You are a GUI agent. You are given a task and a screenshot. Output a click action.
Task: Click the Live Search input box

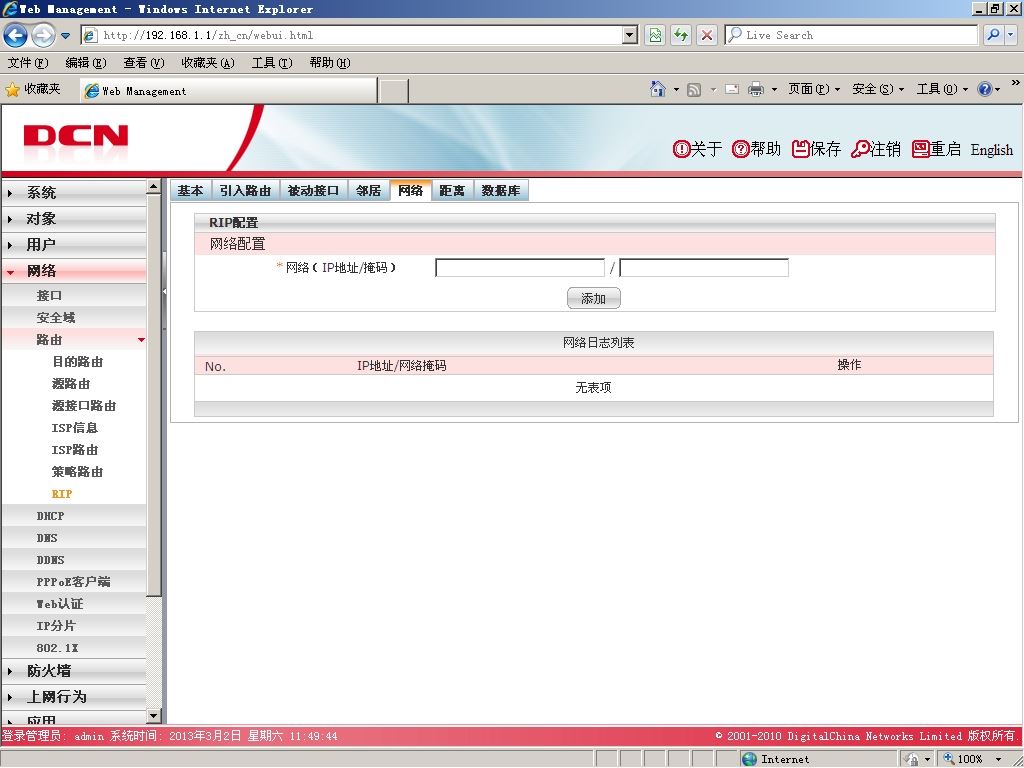(851, 35)
